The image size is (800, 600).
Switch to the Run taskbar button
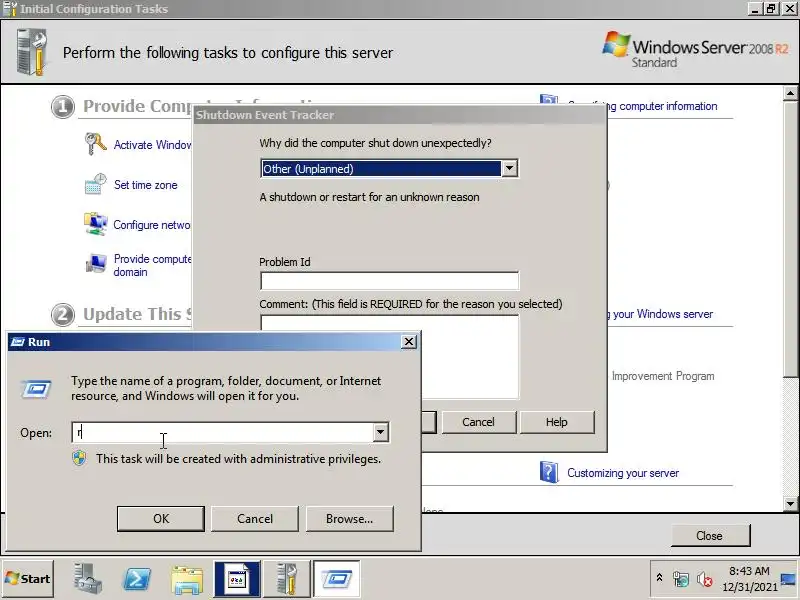click(x=337, y=579)
